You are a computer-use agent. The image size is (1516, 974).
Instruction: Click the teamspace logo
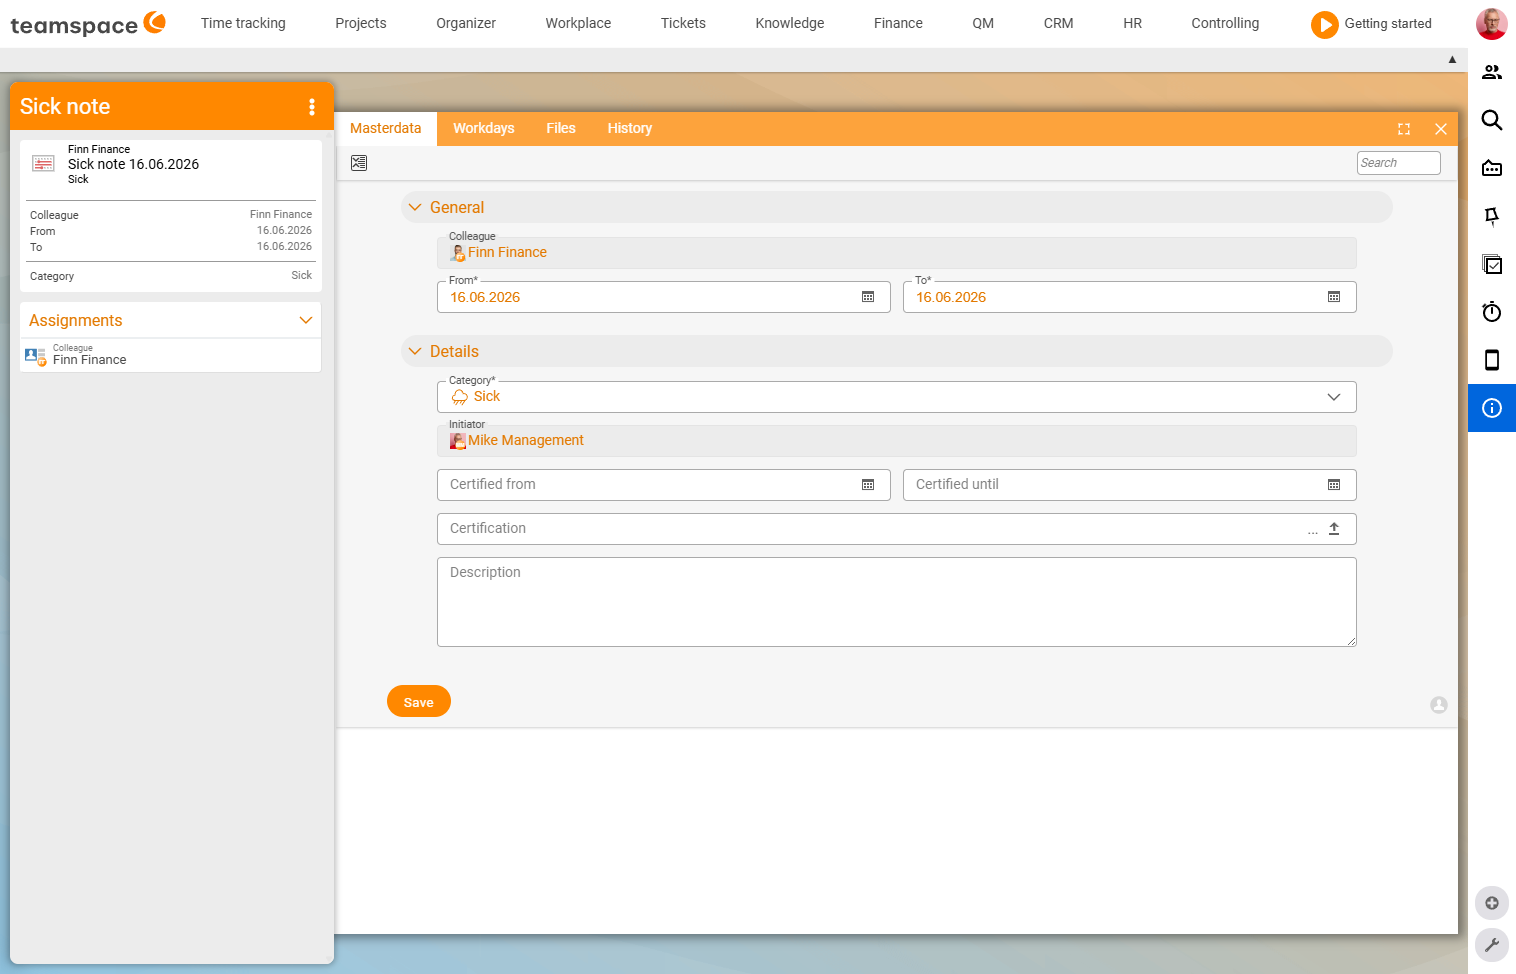pos(88,24)
